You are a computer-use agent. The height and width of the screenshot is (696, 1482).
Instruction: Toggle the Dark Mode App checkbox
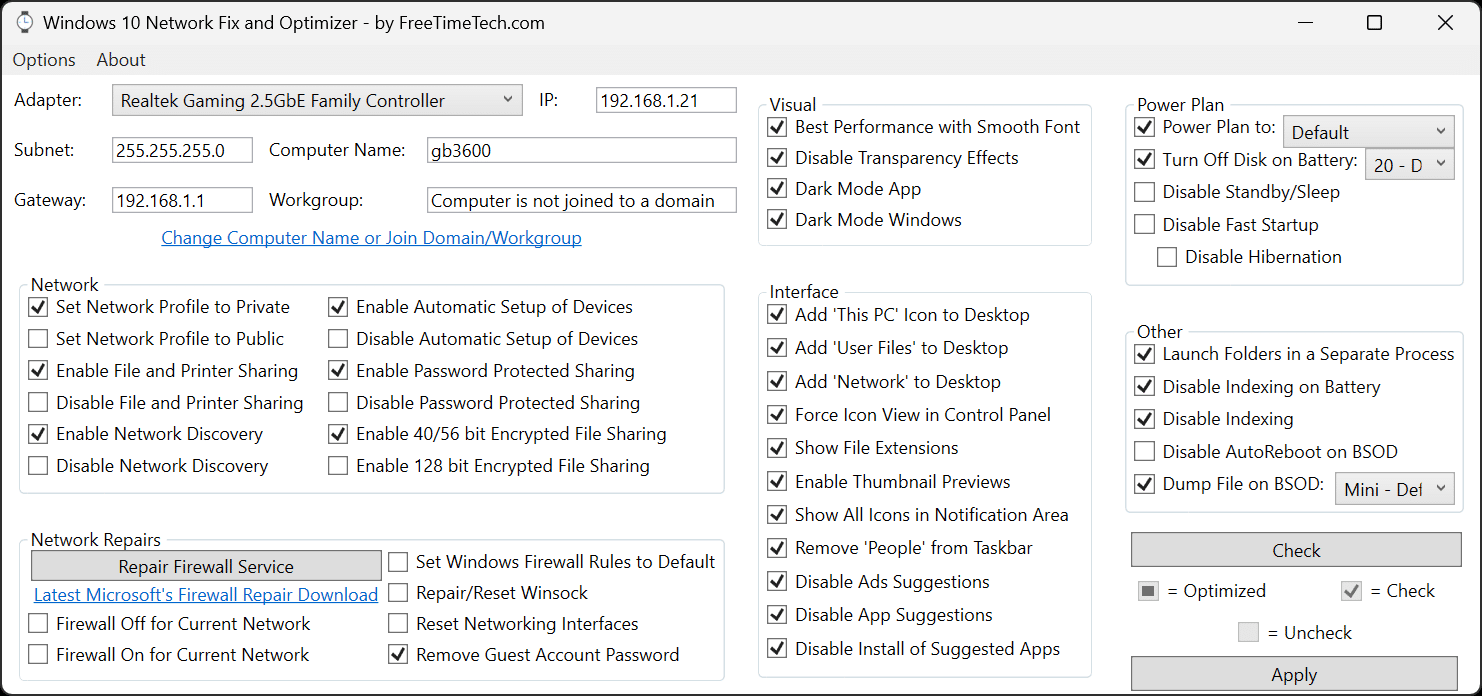777,188
